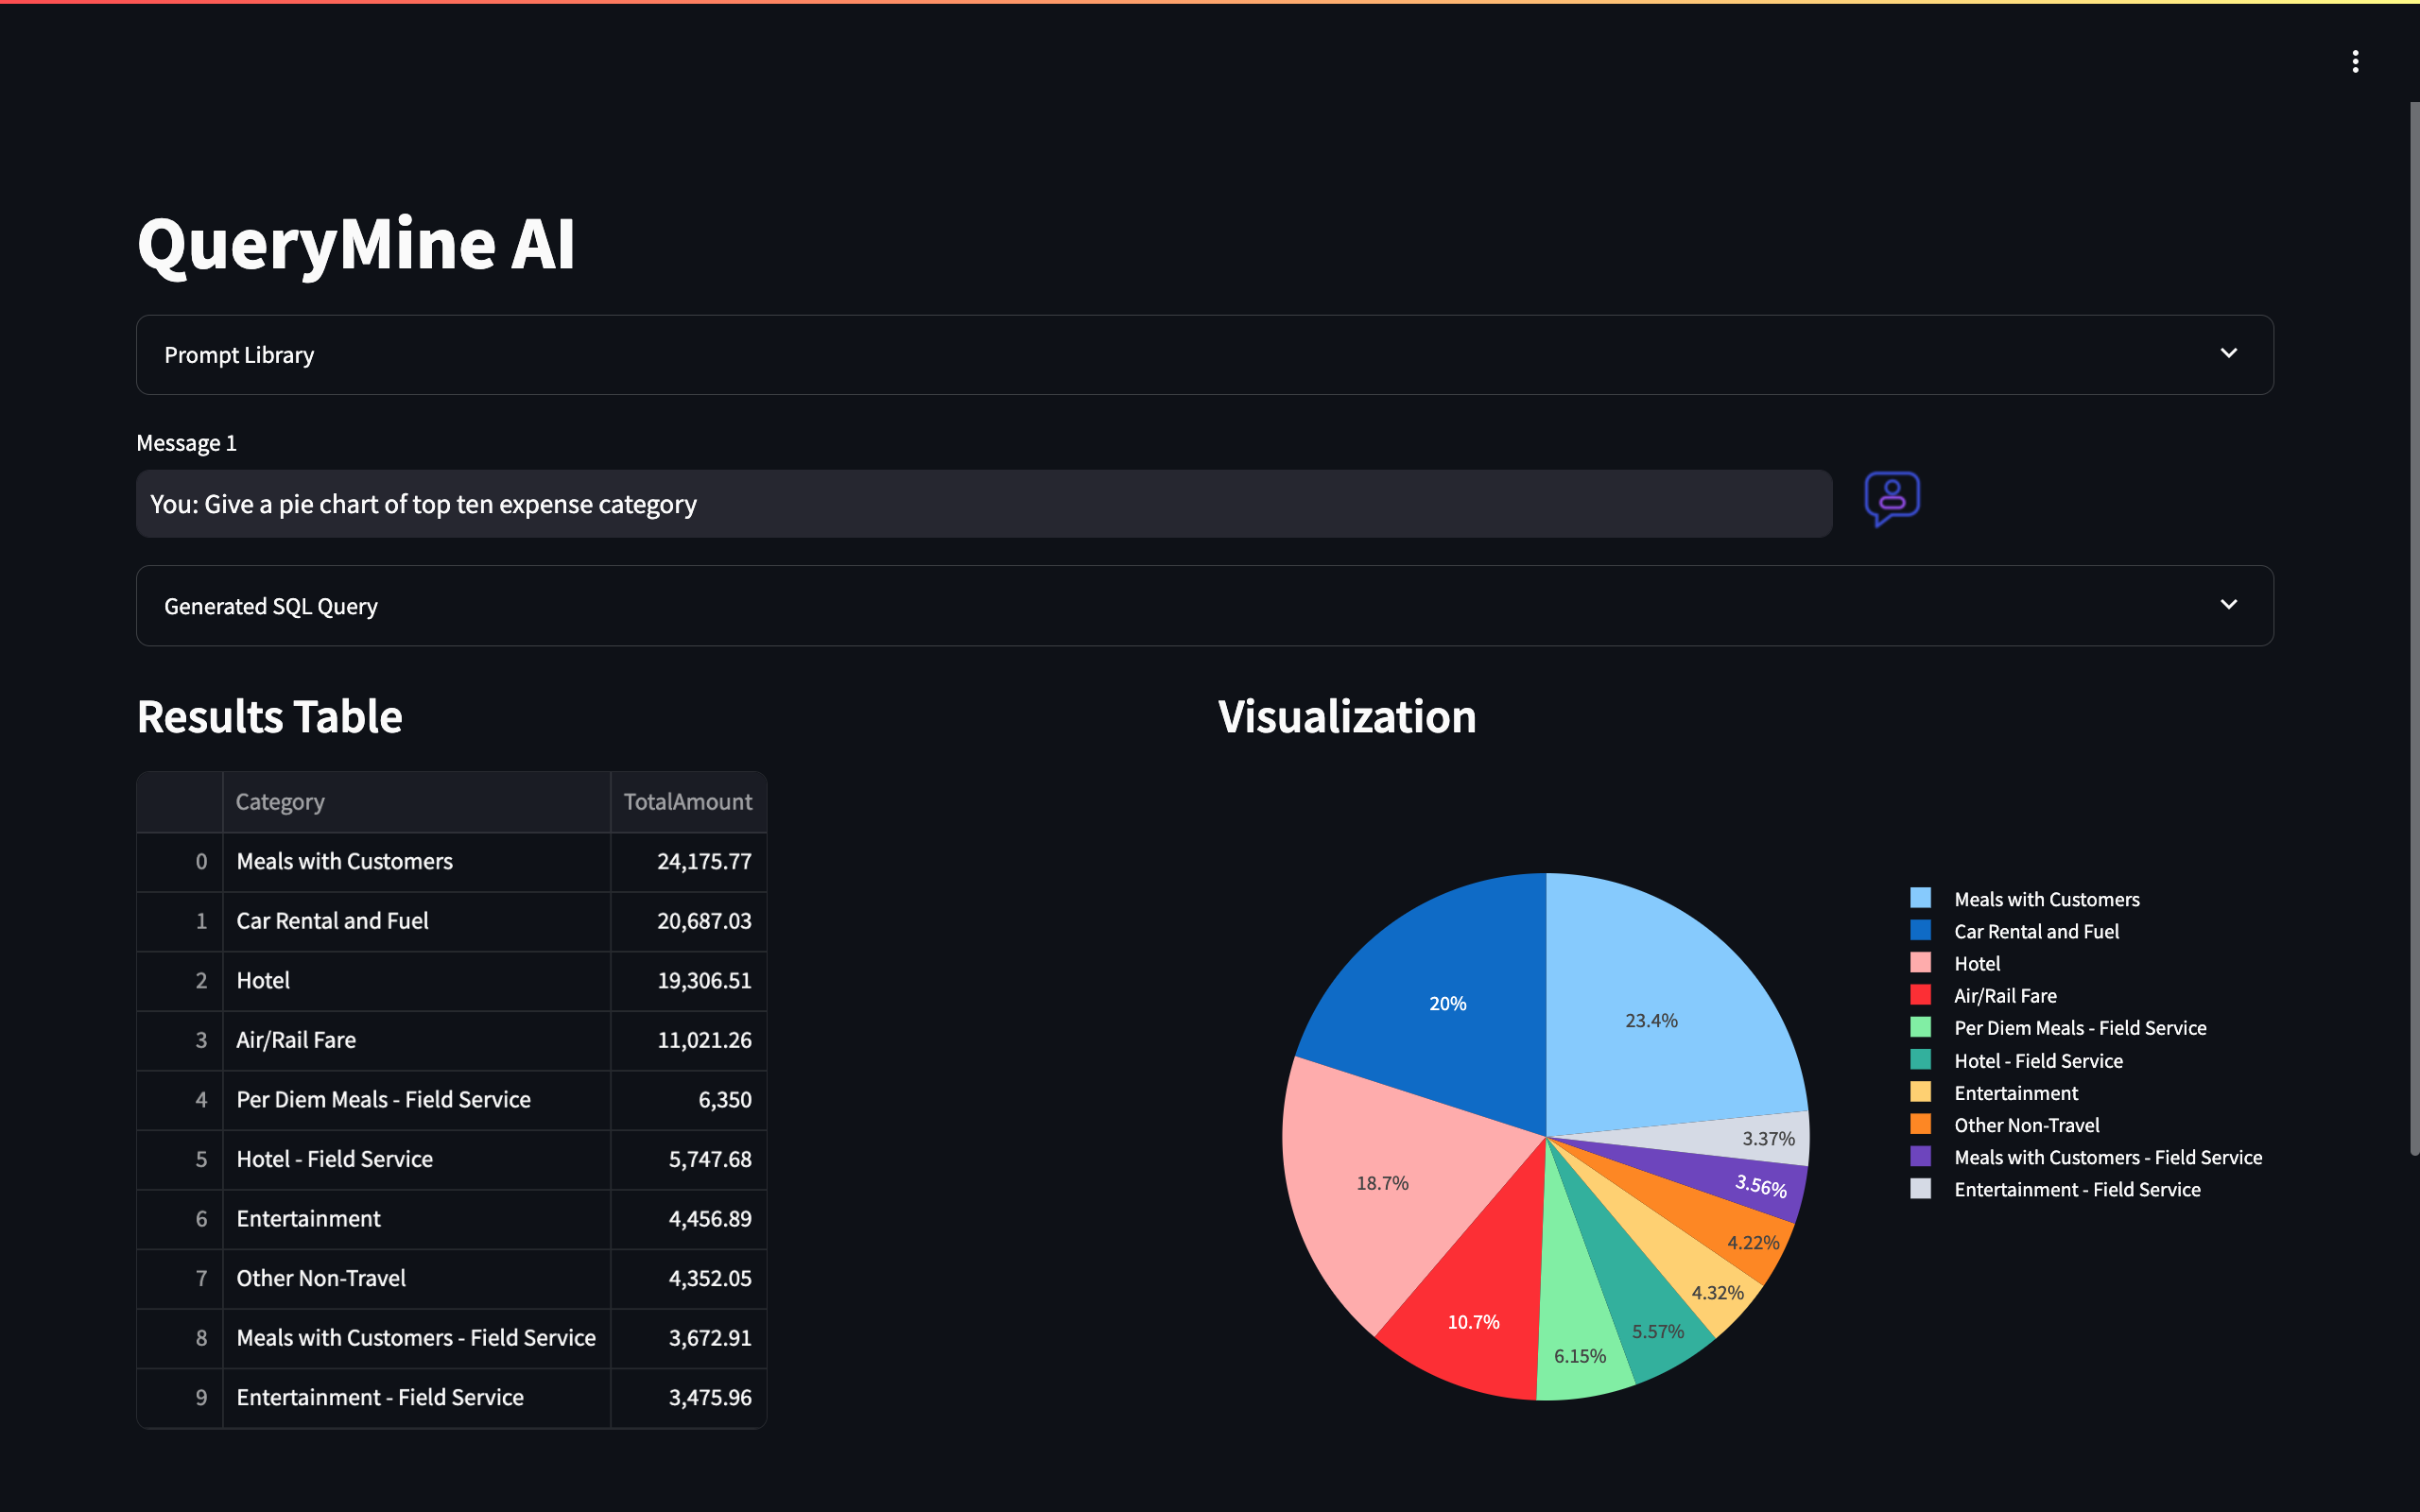2420x1512 pixels.
Task: Click the Car Rental and Fuel legend entry
Action: [x=2036, y=931]
